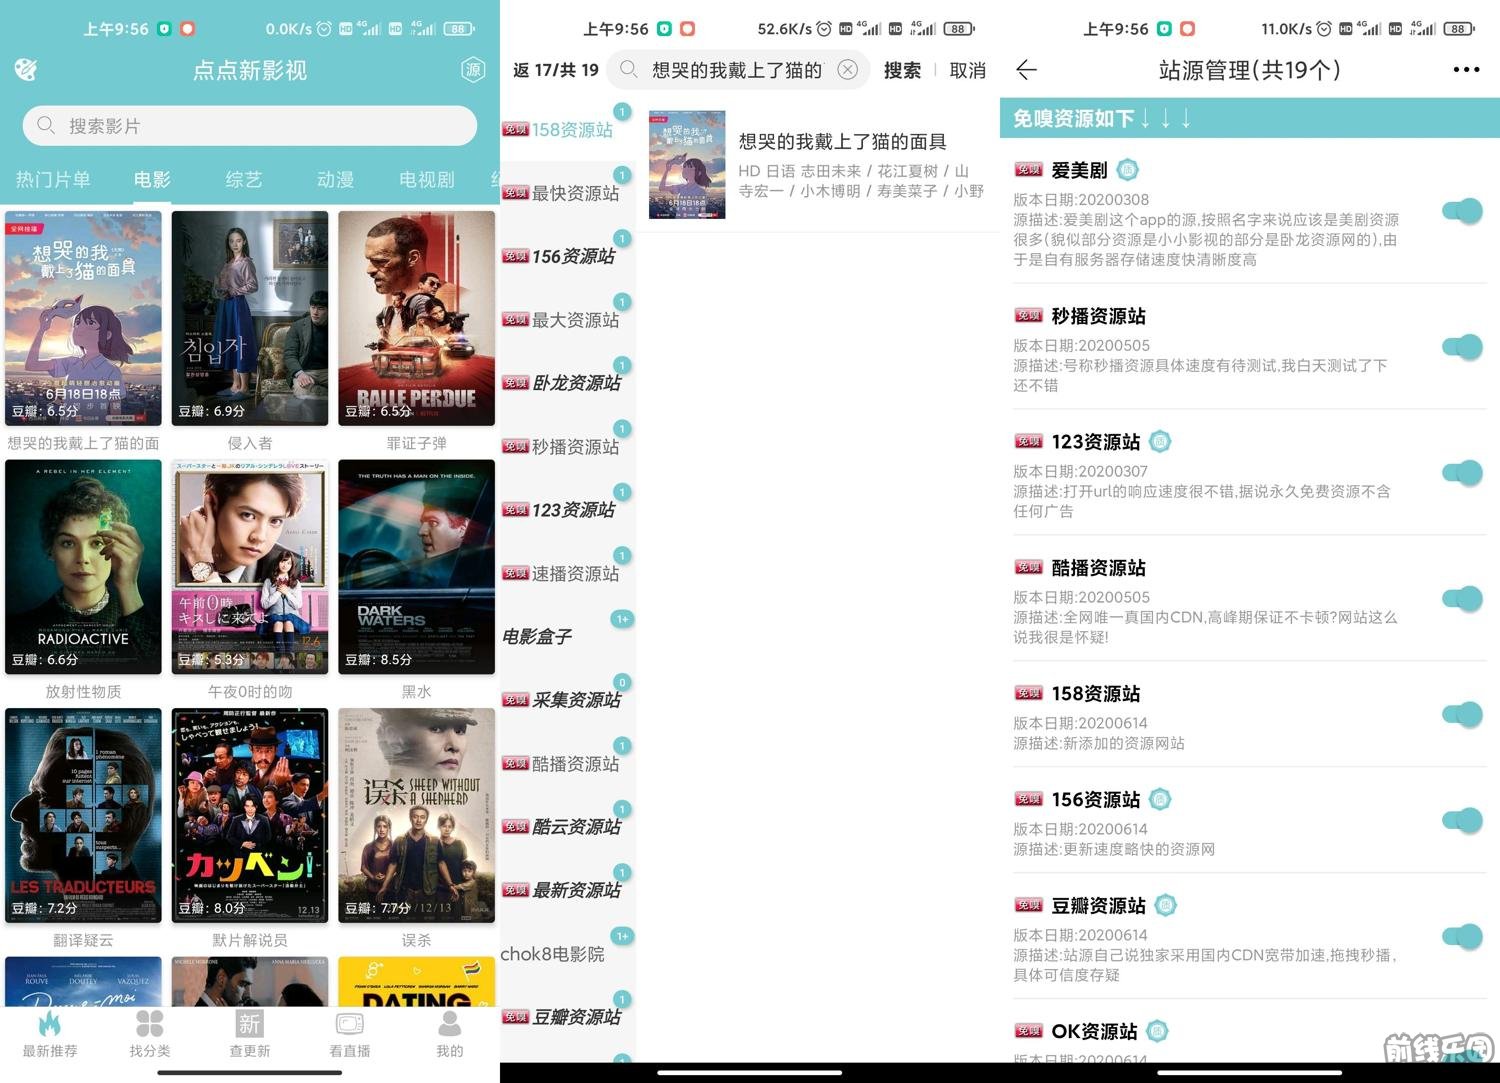Select 酷播资源站 in search source list
Screen dimensions: 1500x1083
click(567, 763)
